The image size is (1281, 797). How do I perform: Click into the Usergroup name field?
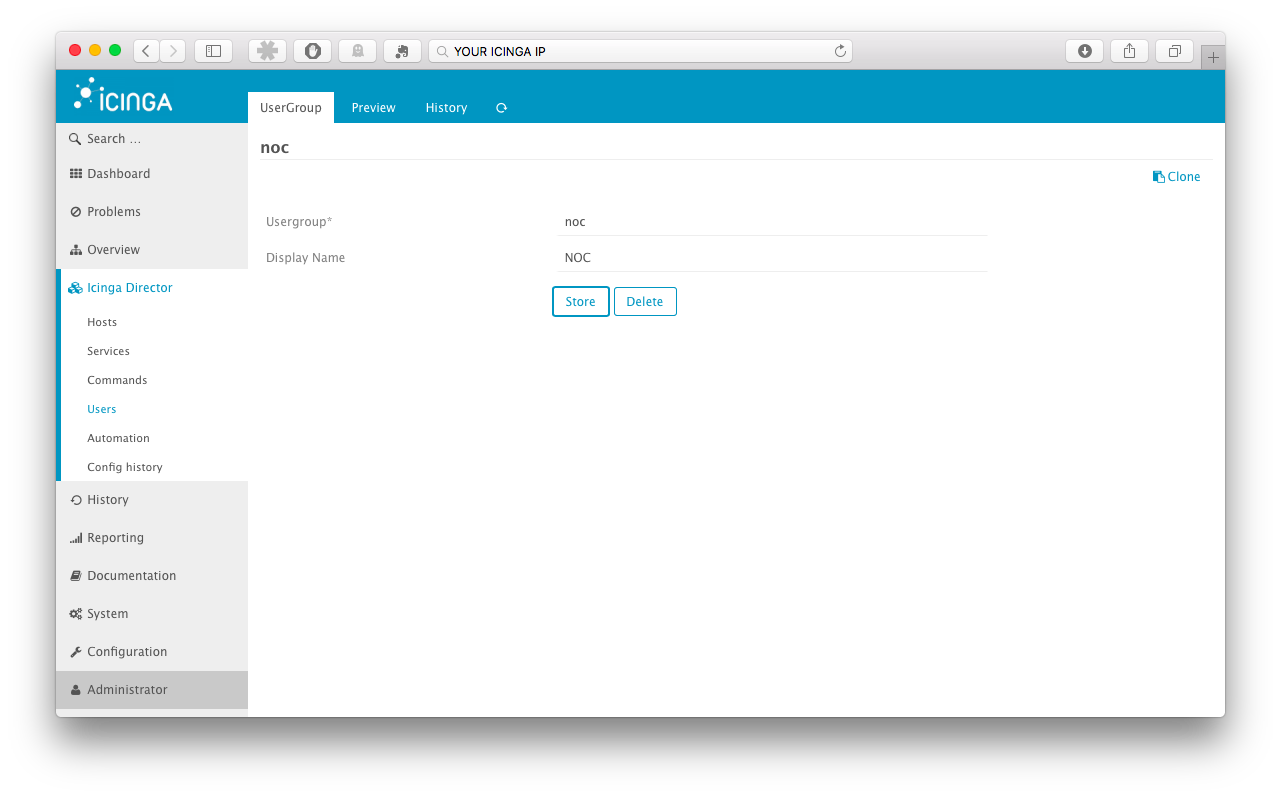(x=772, y=222)
